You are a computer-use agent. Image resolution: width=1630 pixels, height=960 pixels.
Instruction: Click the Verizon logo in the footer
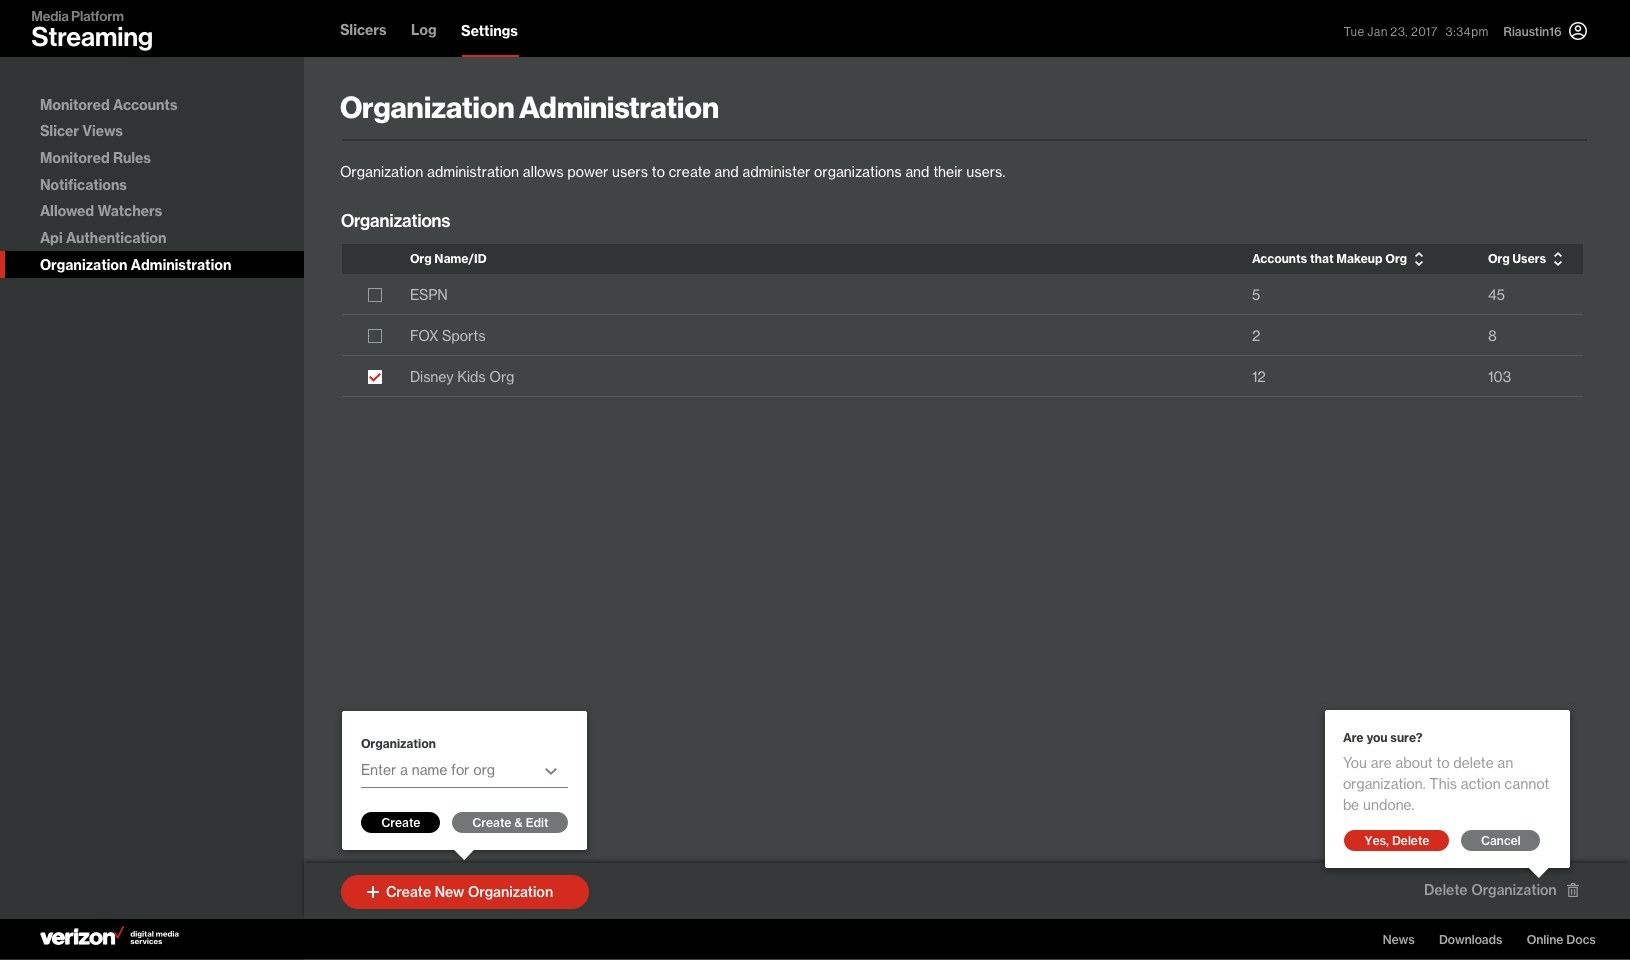(109, 937)
